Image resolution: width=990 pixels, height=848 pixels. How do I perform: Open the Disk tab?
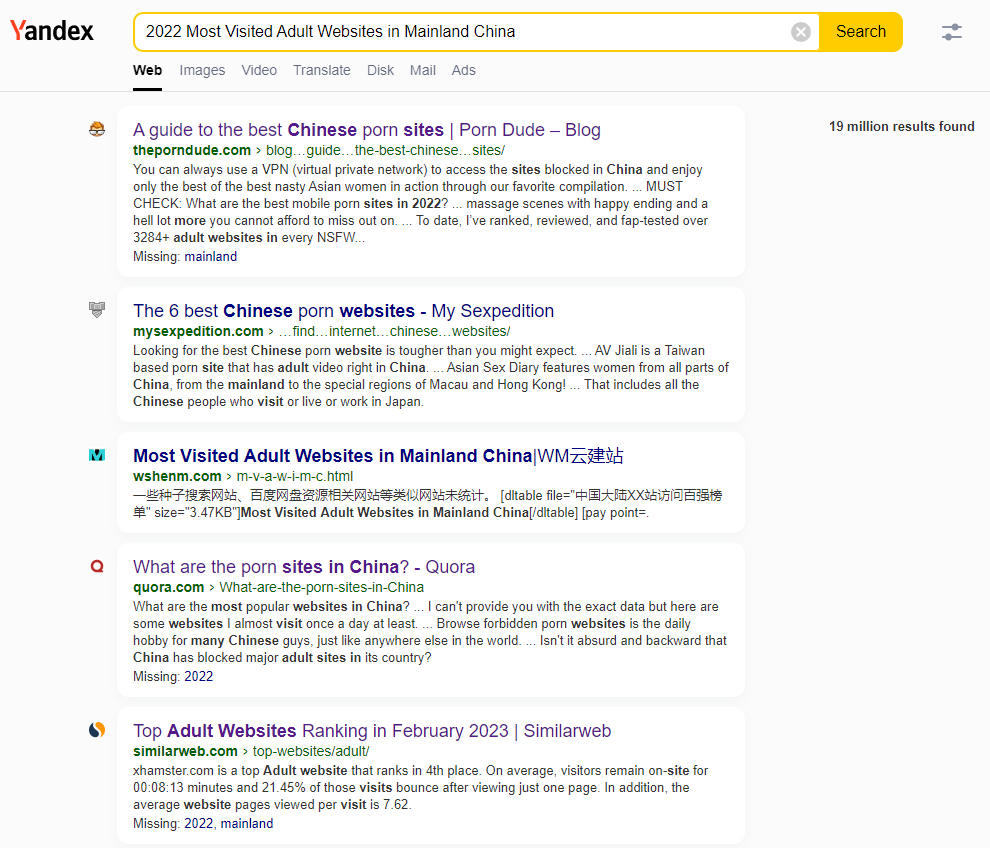[380, 70]
